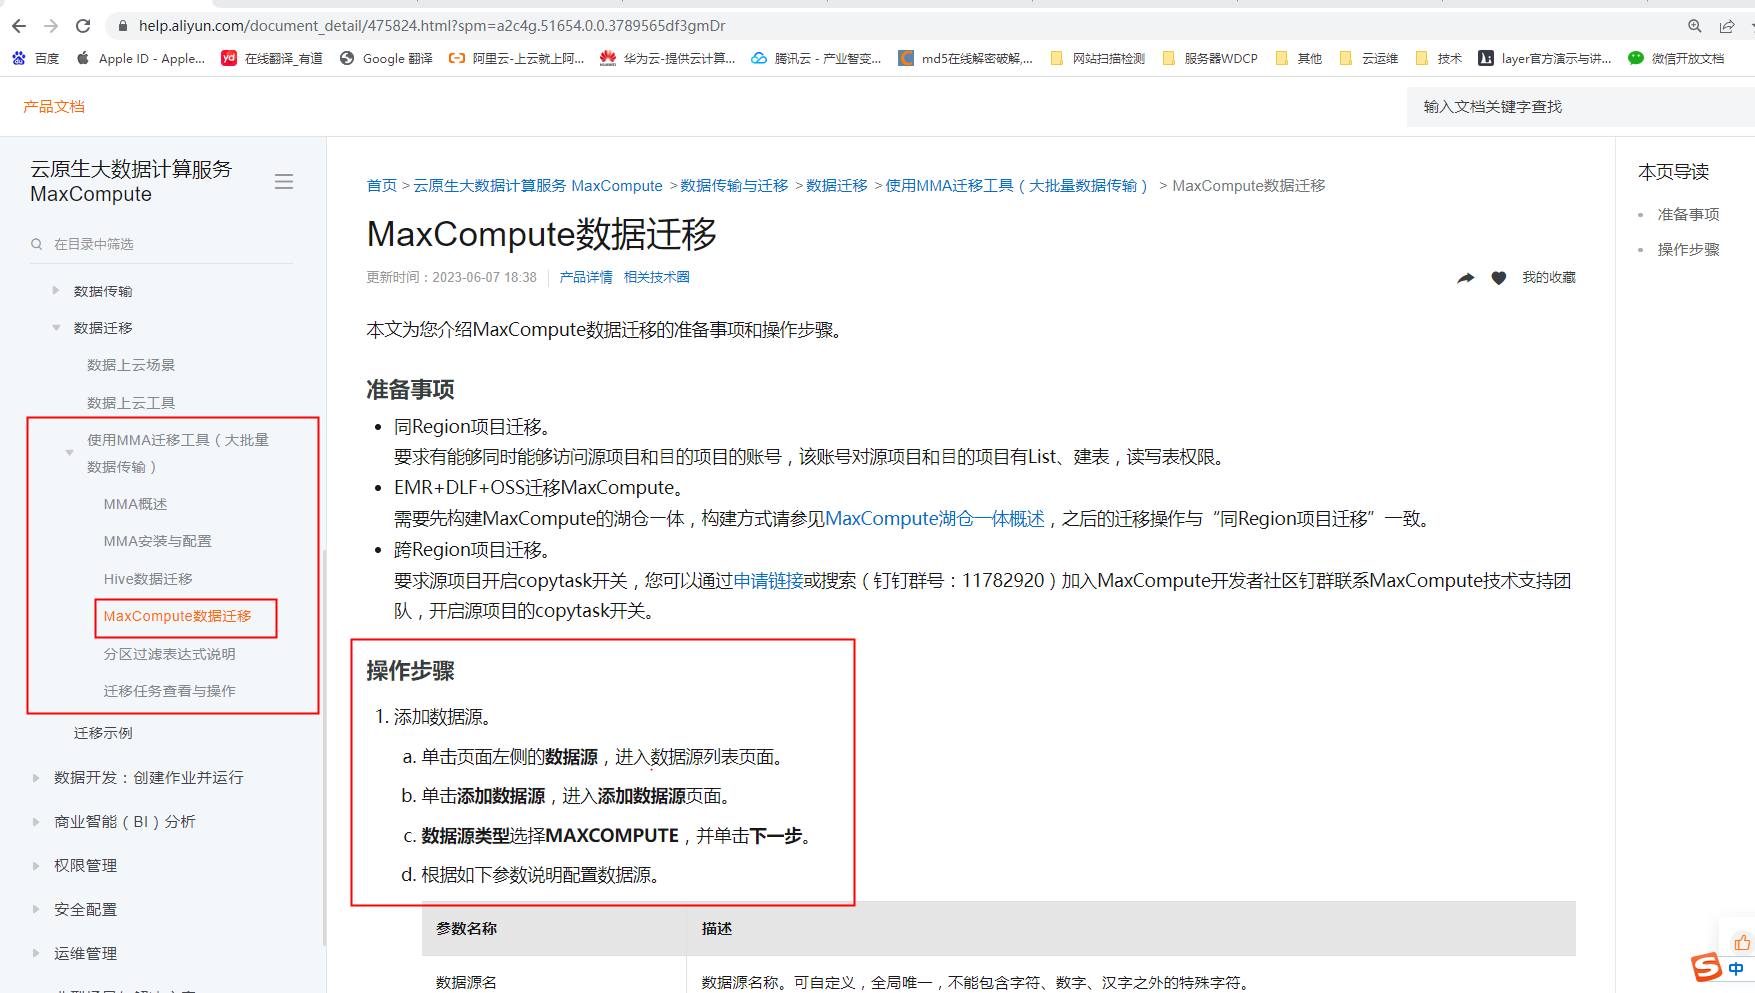
Task: View site info via the padlock icon
Action: (x=122, y=26)
